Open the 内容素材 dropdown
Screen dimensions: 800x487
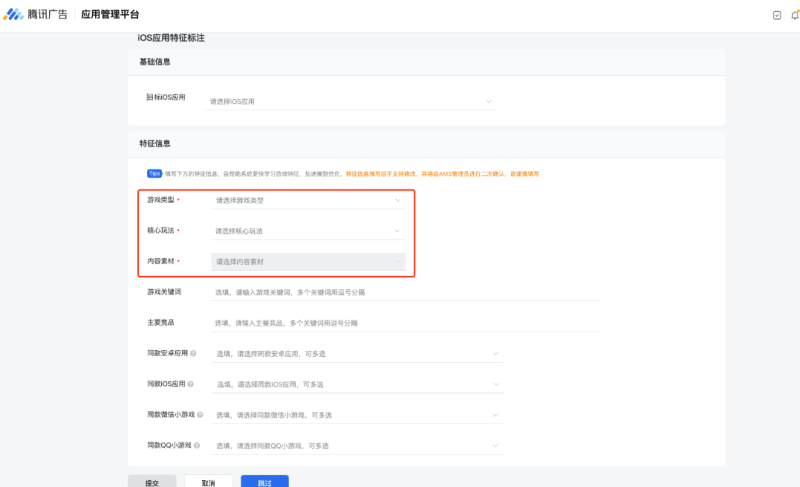coord(308,262)
